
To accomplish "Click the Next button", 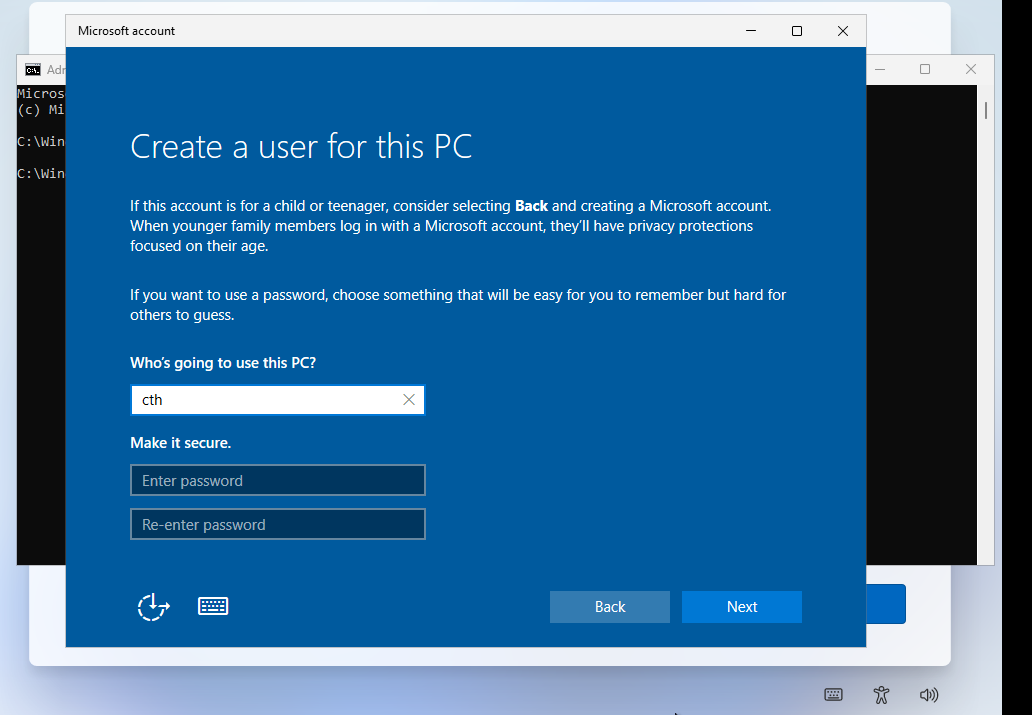I will click(742, 607).
